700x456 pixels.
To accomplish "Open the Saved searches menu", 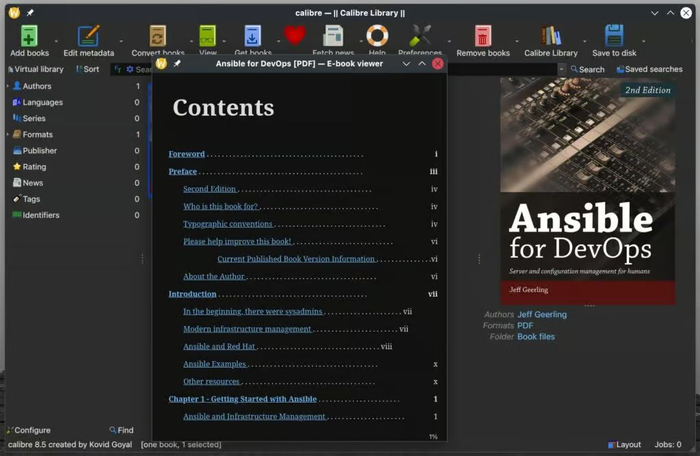I will click(x=649, y=69).
